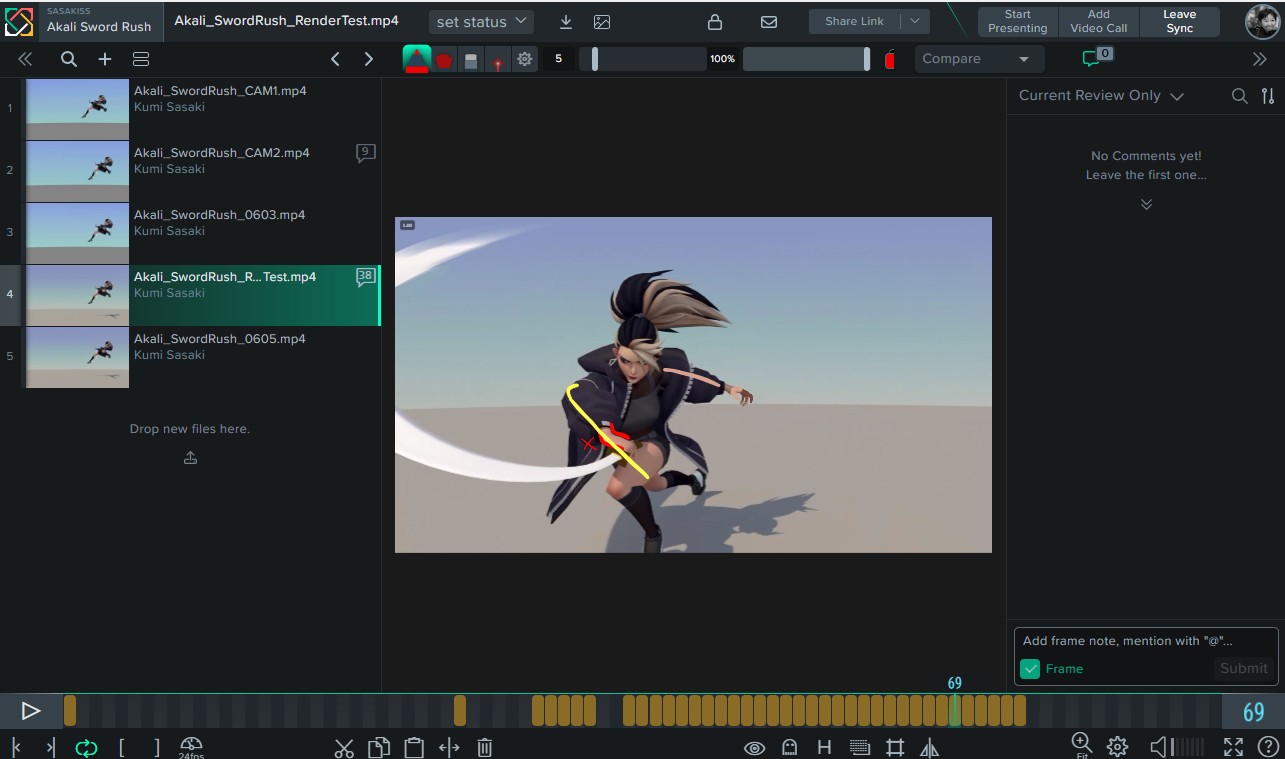The width and height of the screenshot is (1285, 759).
Task: Toggle the Frame checkbox for notes
Action: [x=1030, y=669]
